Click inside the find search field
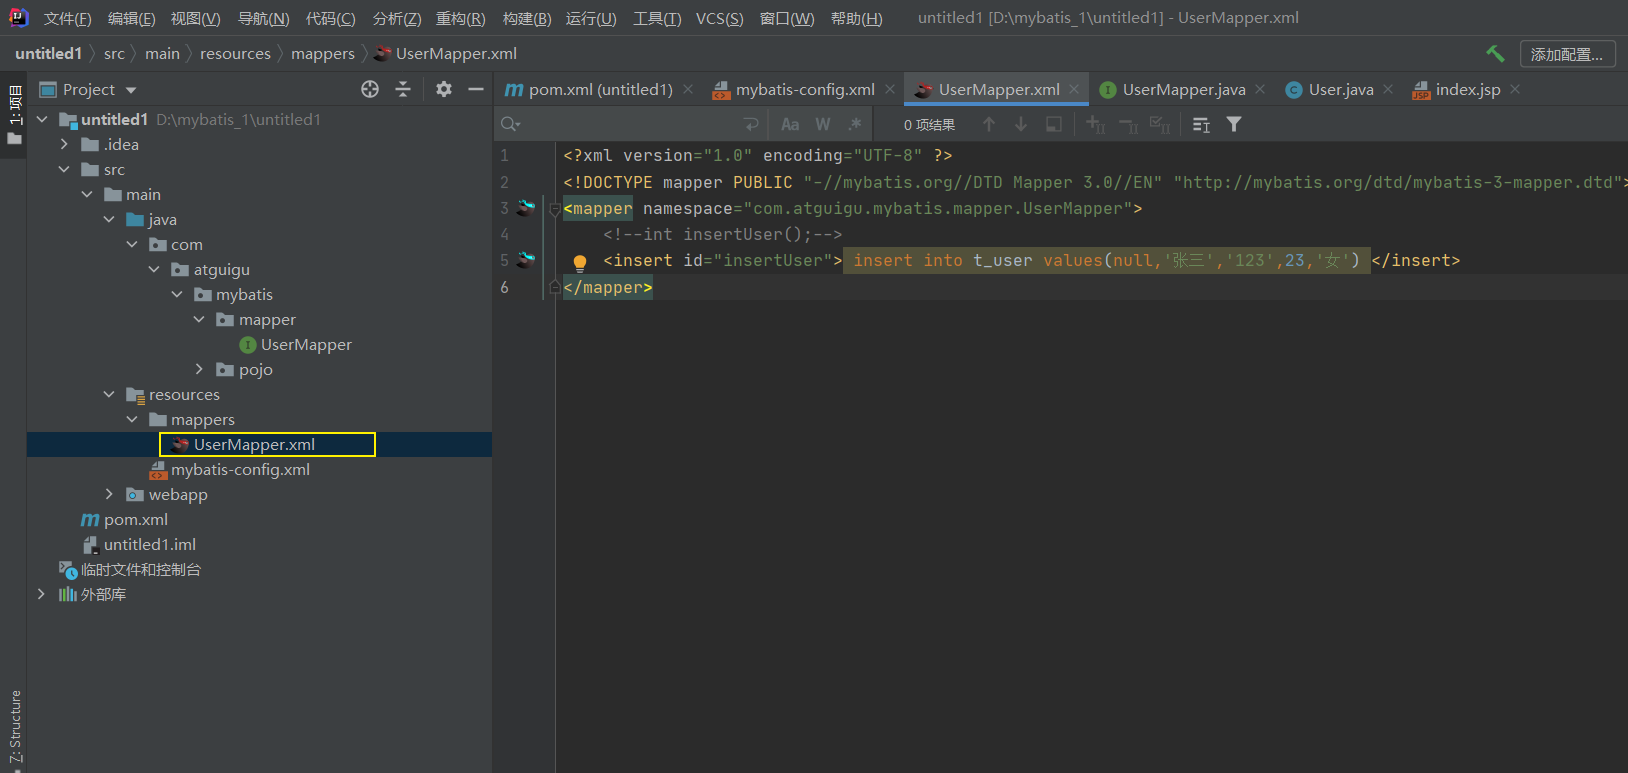This screenshot has width=1628, height=773. [x=630, y=124]
